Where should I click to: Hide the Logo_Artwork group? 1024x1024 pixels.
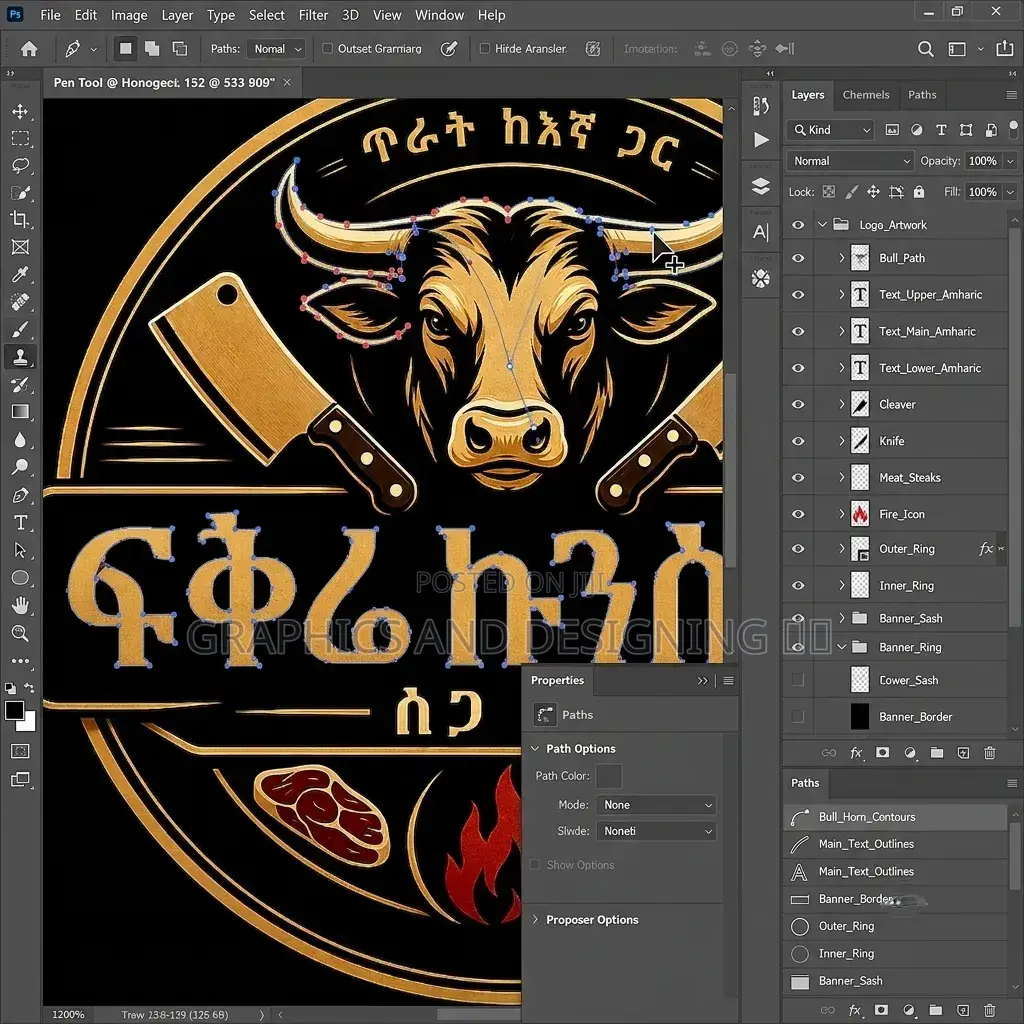click(798, 225)
